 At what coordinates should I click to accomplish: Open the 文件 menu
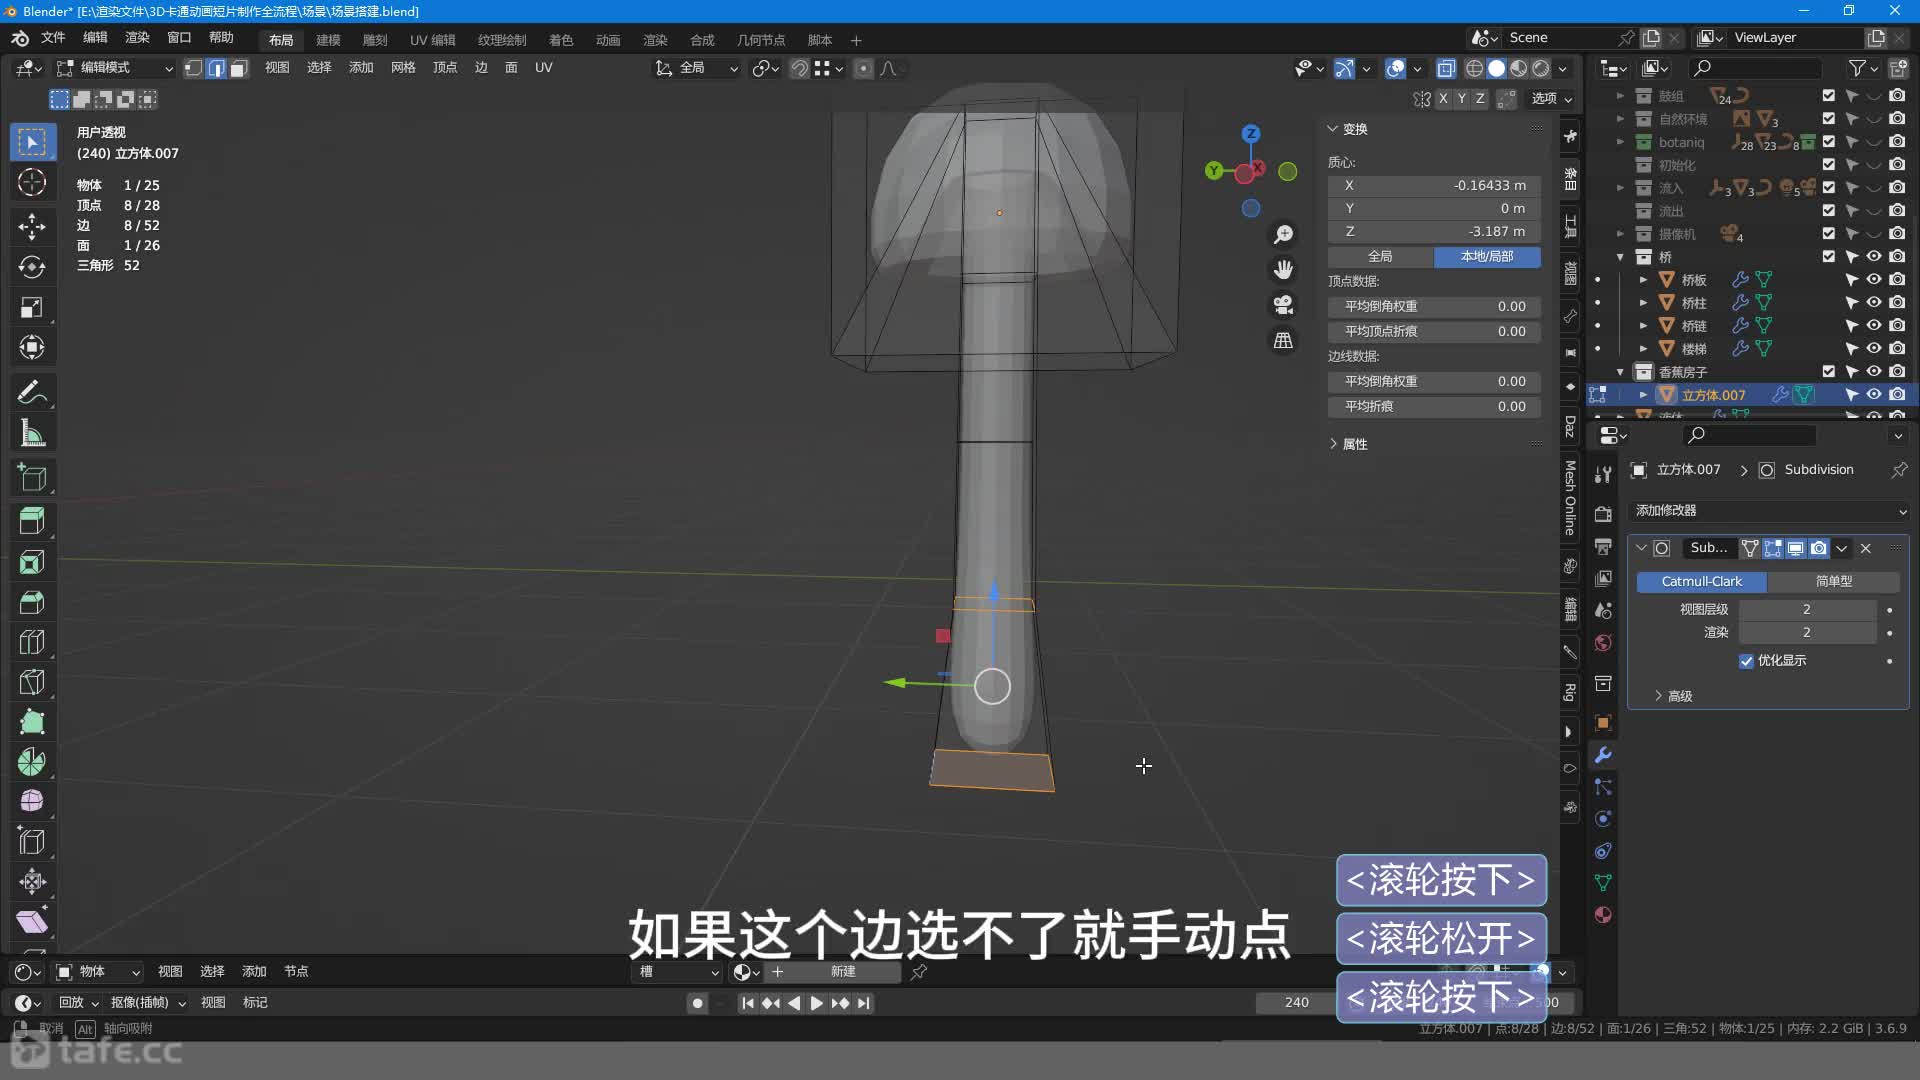[53, 38]
